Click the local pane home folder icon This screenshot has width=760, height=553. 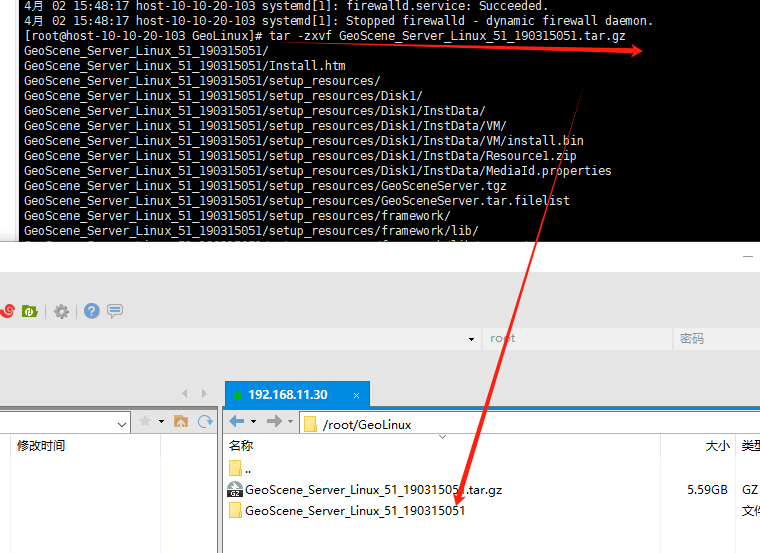pos(181,421)
